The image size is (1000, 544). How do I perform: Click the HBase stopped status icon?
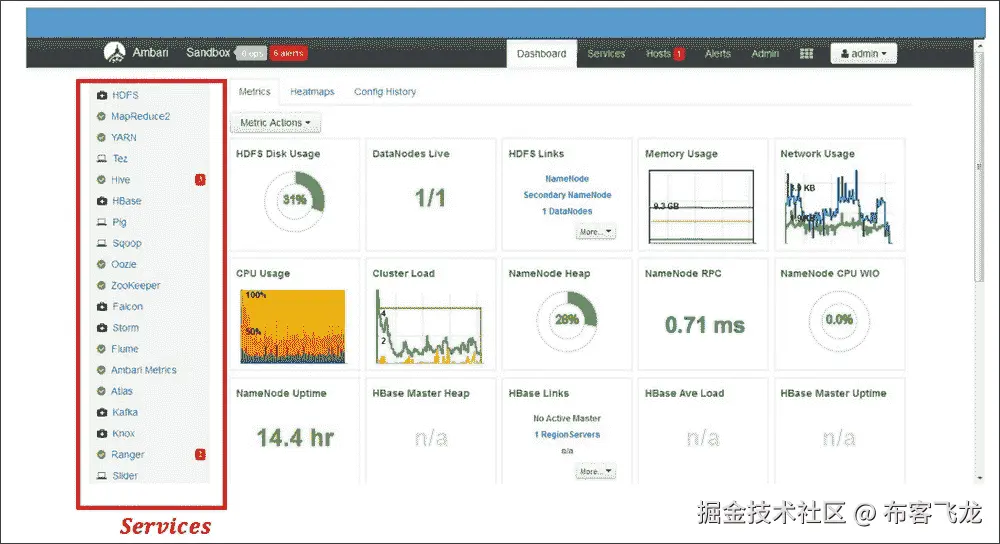pyautogui.click(x=101, y=201)
